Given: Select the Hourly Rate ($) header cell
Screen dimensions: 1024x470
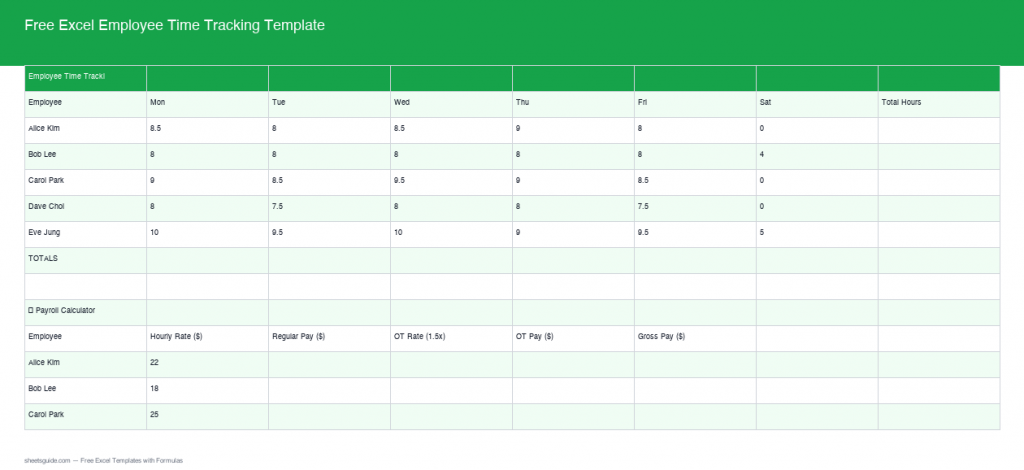Looking at the screenshot, I should click(x=207, y=337).
